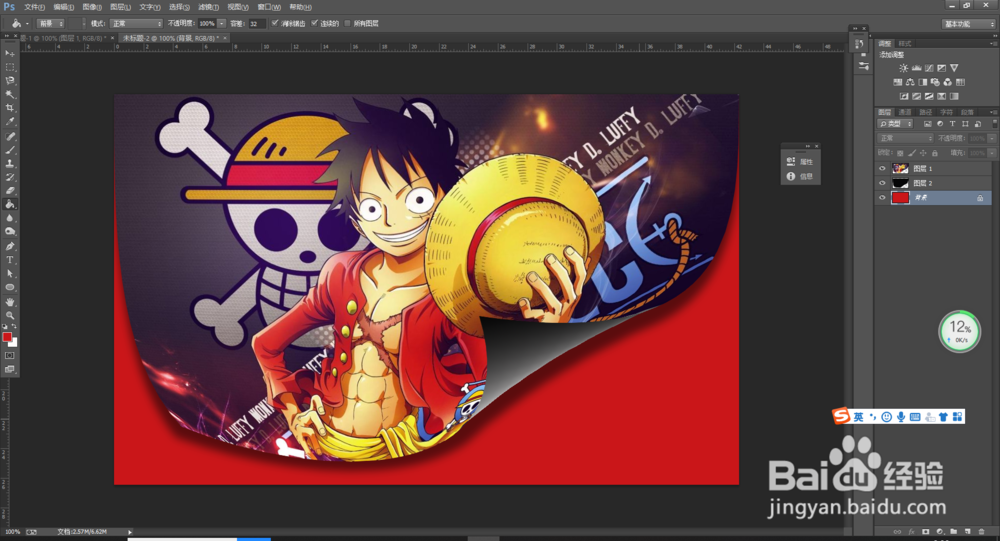This screenshot has width=1000, height=541.
Task: Select the Healing Brush tool
Action: (10, 137)
